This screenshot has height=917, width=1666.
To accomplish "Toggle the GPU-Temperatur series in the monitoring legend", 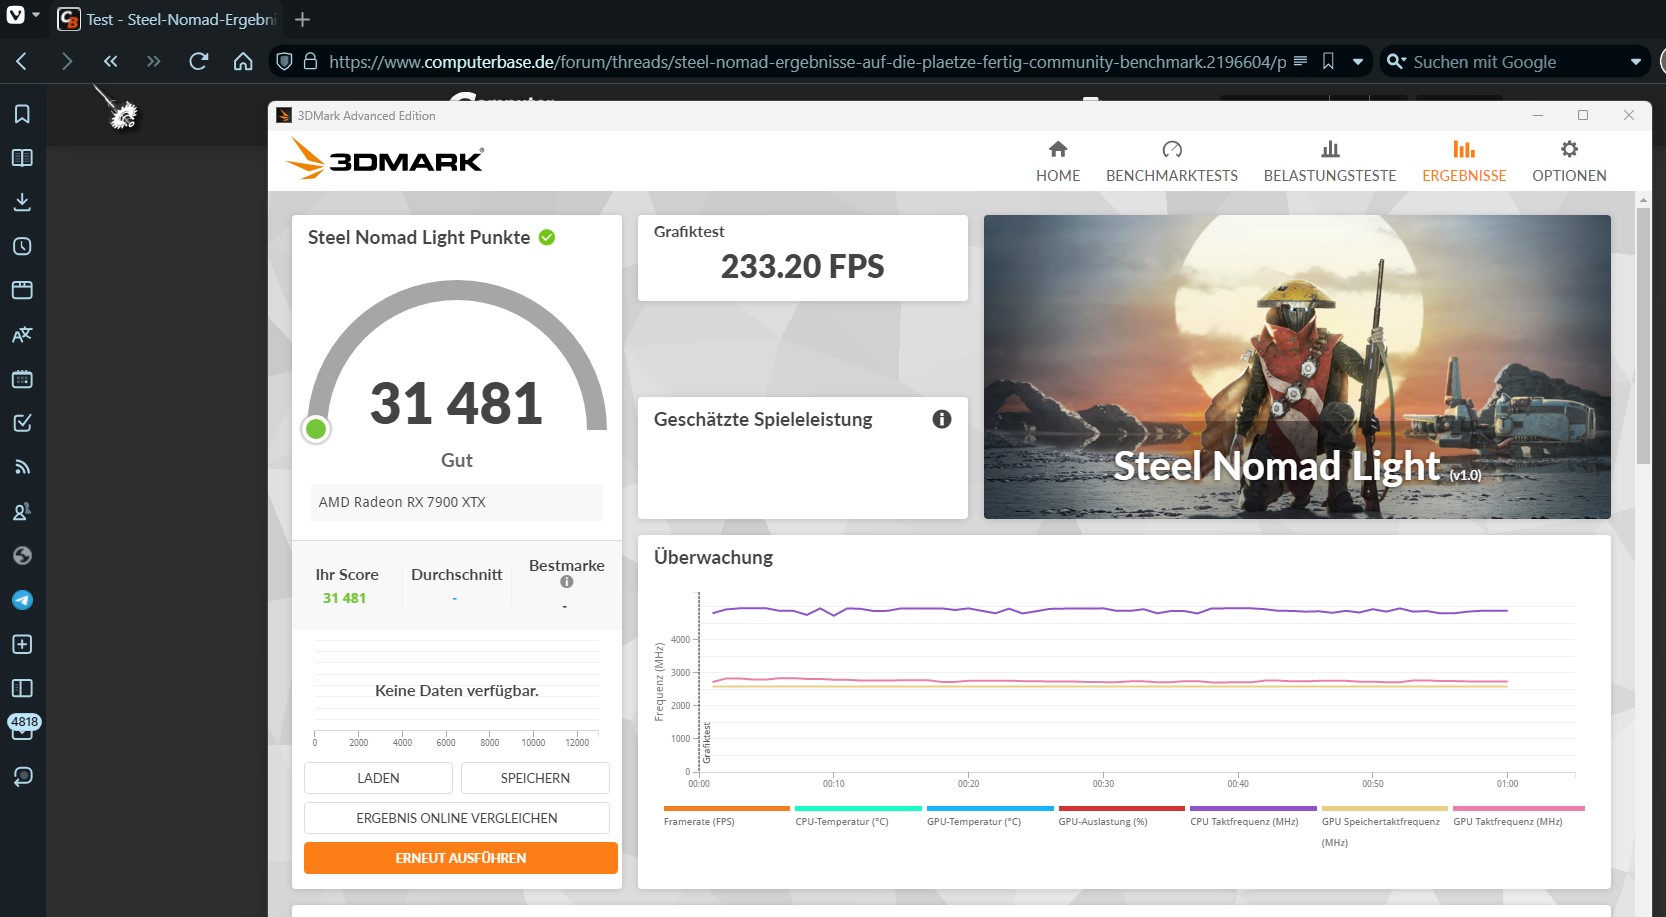I will [989, 810].
